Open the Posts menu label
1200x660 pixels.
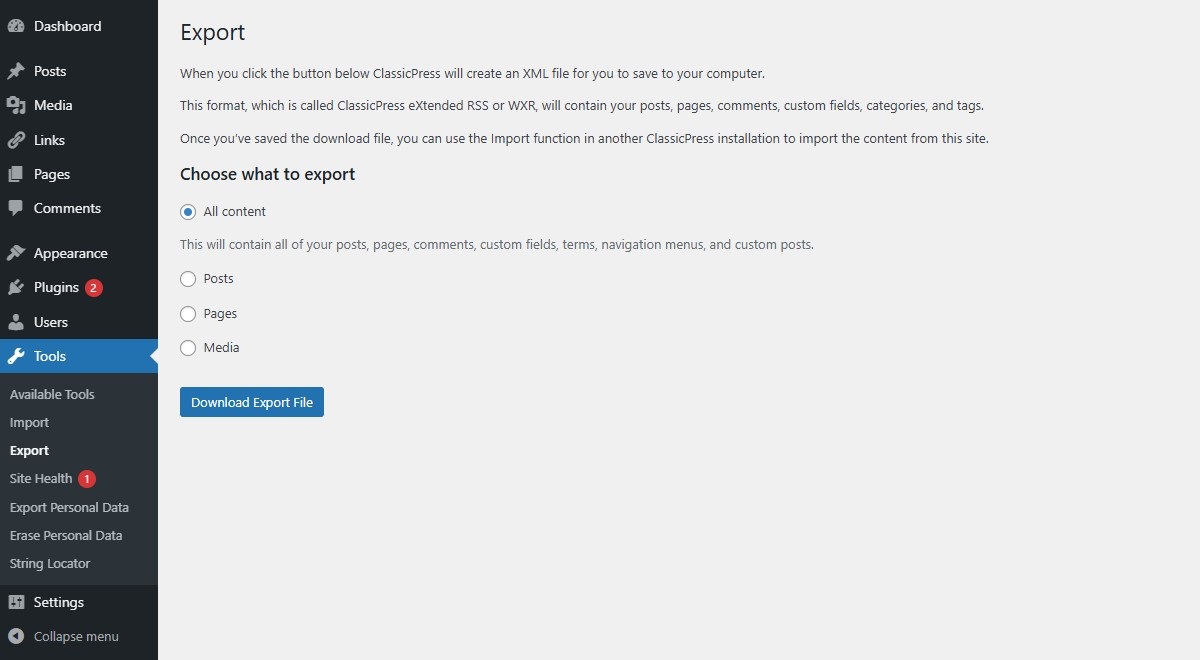coord(50,71)
